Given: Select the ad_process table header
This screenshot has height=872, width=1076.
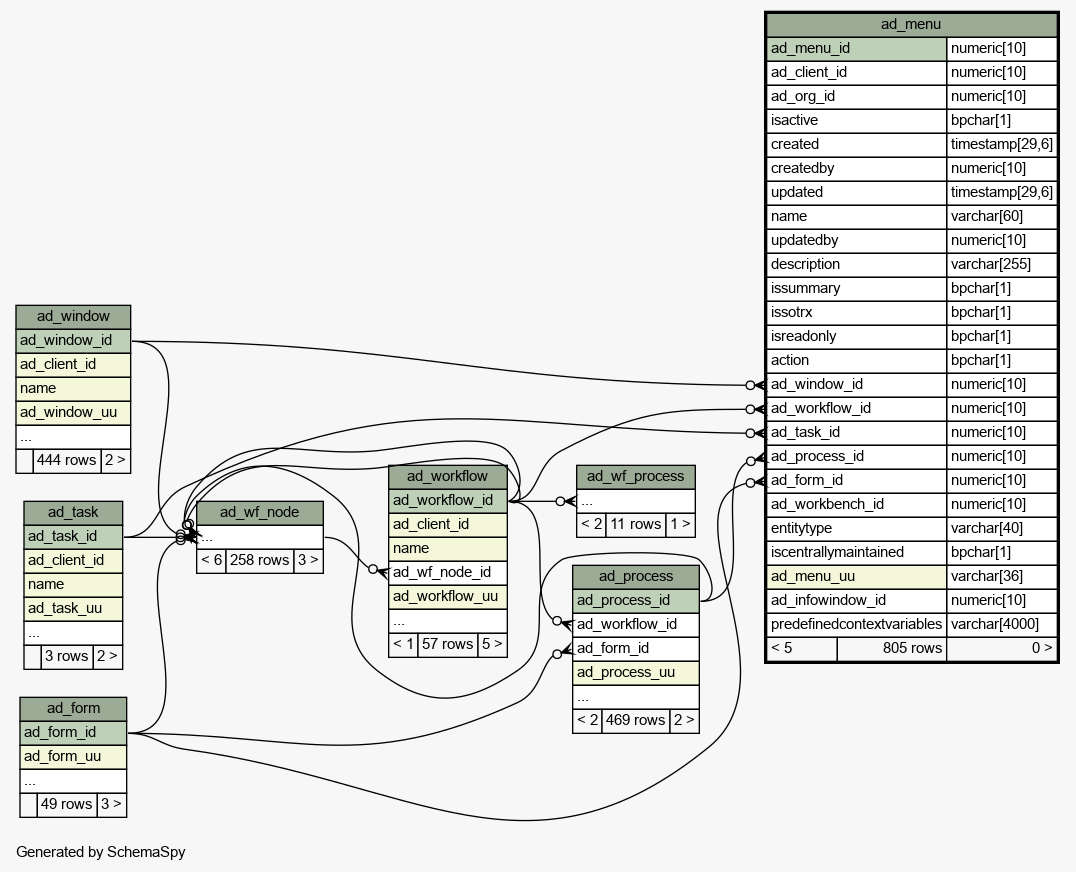Looking at the screenshot, I should tap(635, 576).
